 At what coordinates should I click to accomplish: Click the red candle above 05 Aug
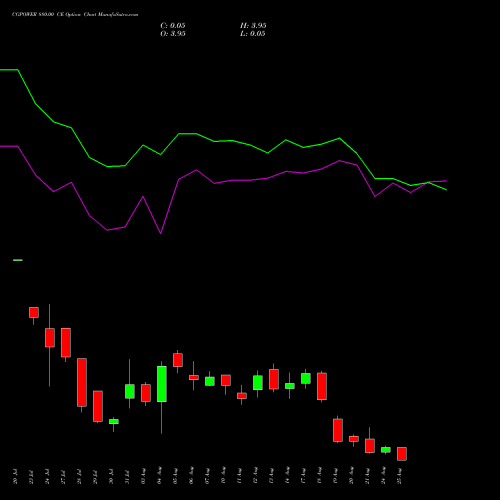178,360
